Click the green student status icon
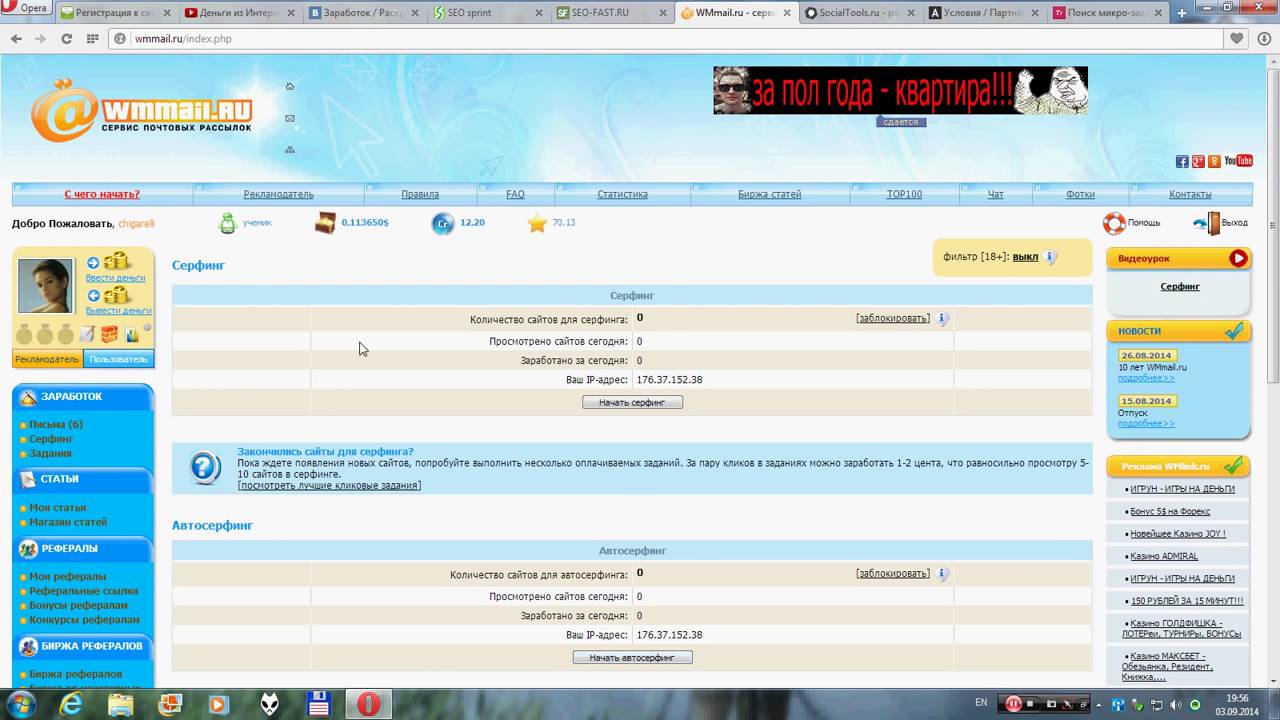Screen dimensions: 1280x720 tap(228, 223)
